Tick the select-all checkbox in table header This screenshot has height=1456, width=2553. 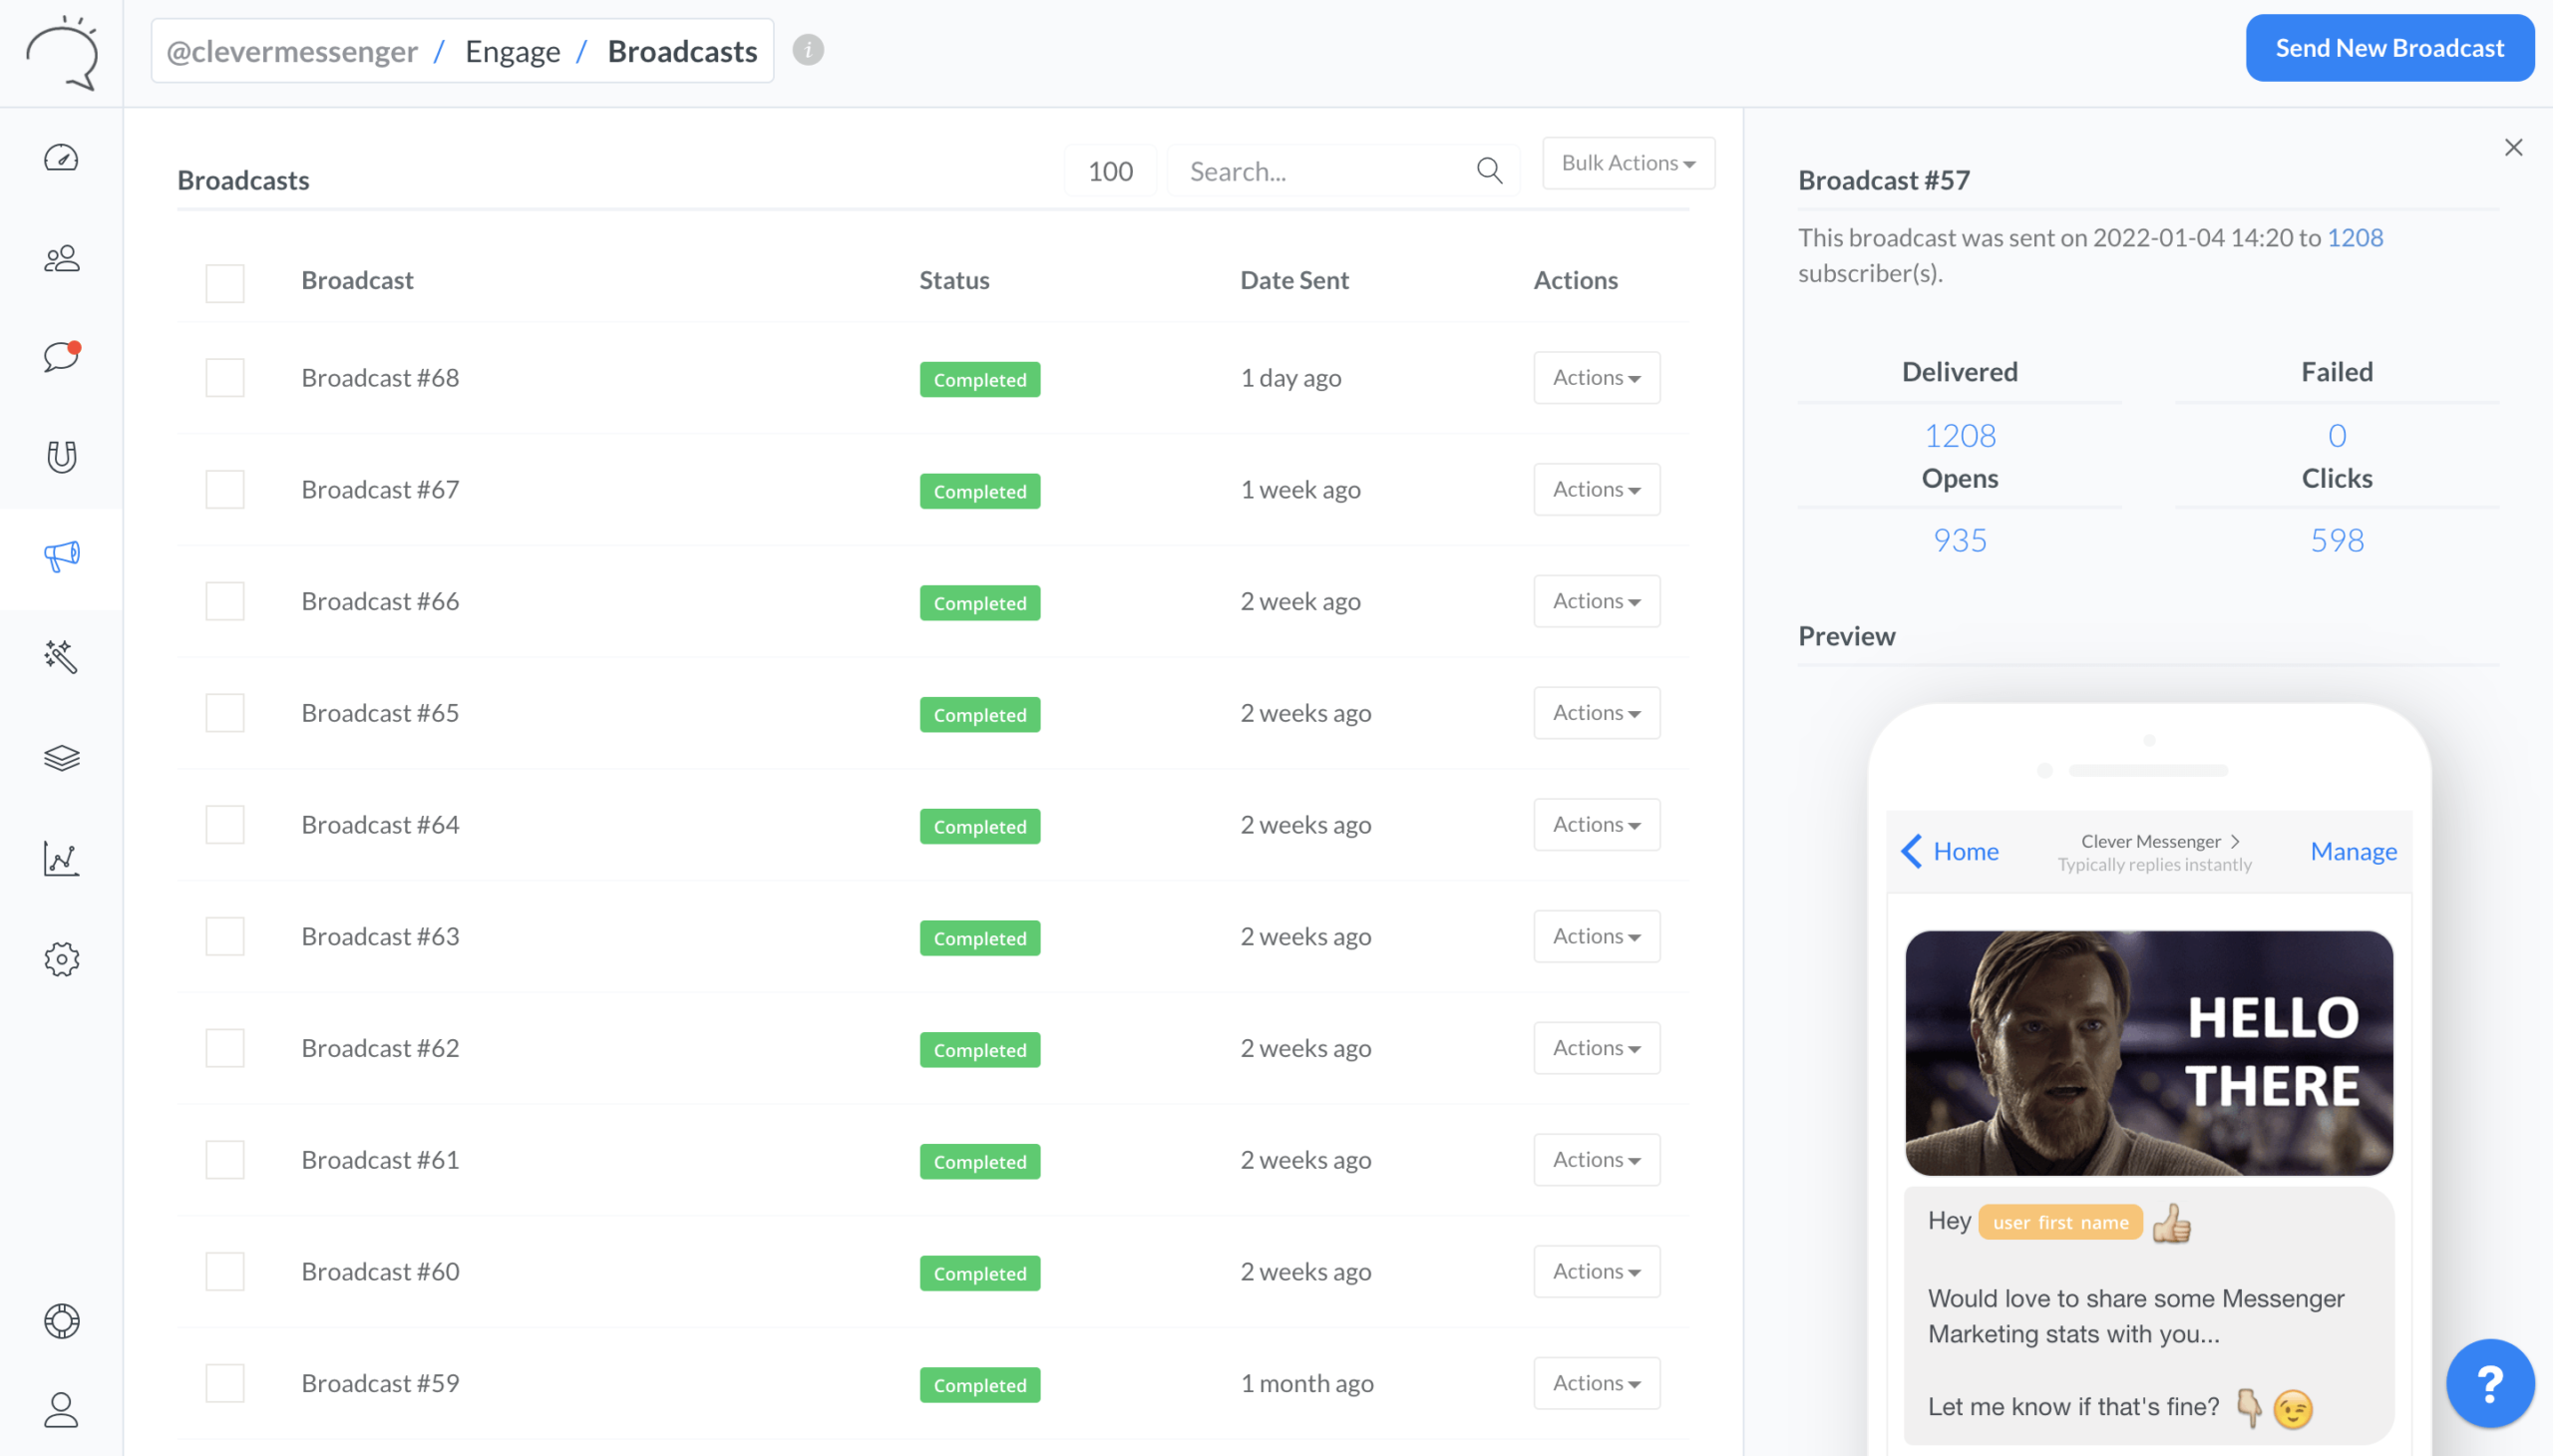(x=225, y=283)
